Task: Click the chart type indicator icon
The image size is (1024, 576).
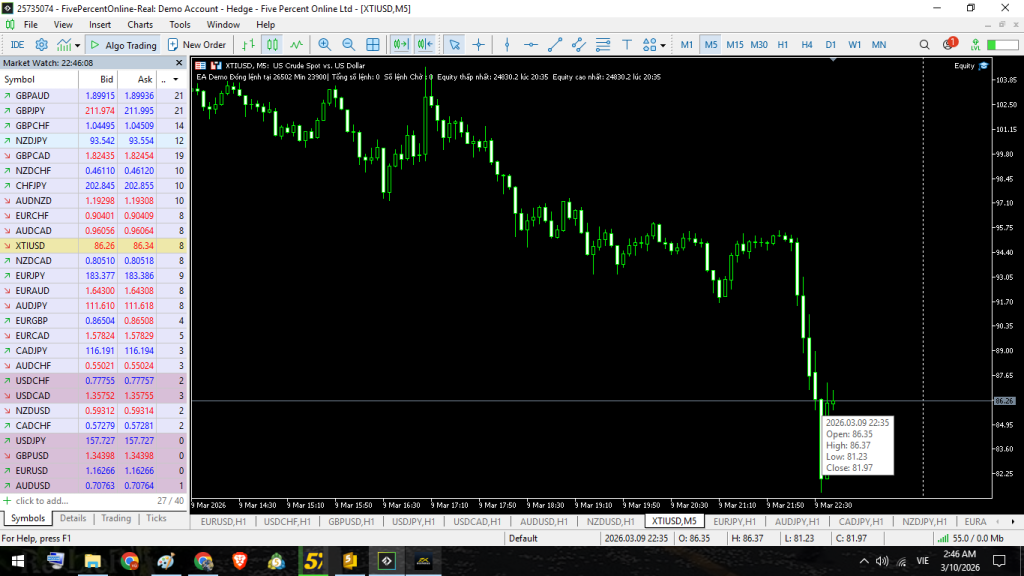Action: (x=63, y=44)
